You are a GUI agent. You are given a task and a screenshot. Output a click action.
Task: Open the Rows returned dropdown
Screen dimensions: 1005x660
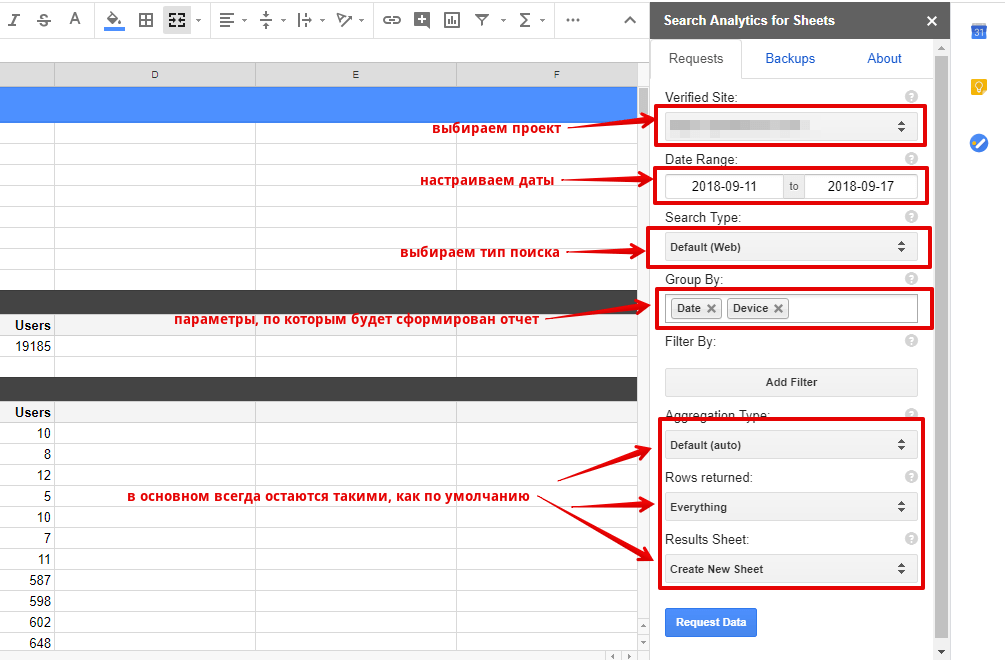pos(790,507)
